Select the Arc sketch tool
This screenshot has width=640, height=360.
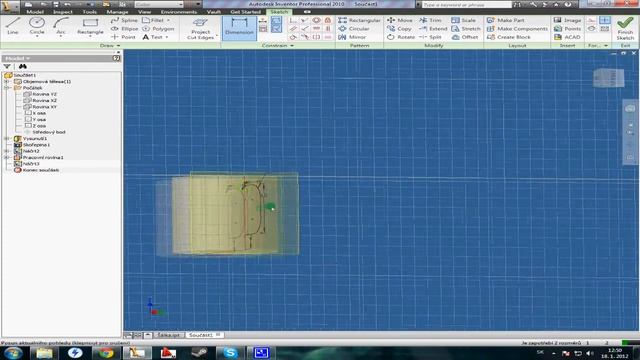pyautogui.click(x=61, y=26)
